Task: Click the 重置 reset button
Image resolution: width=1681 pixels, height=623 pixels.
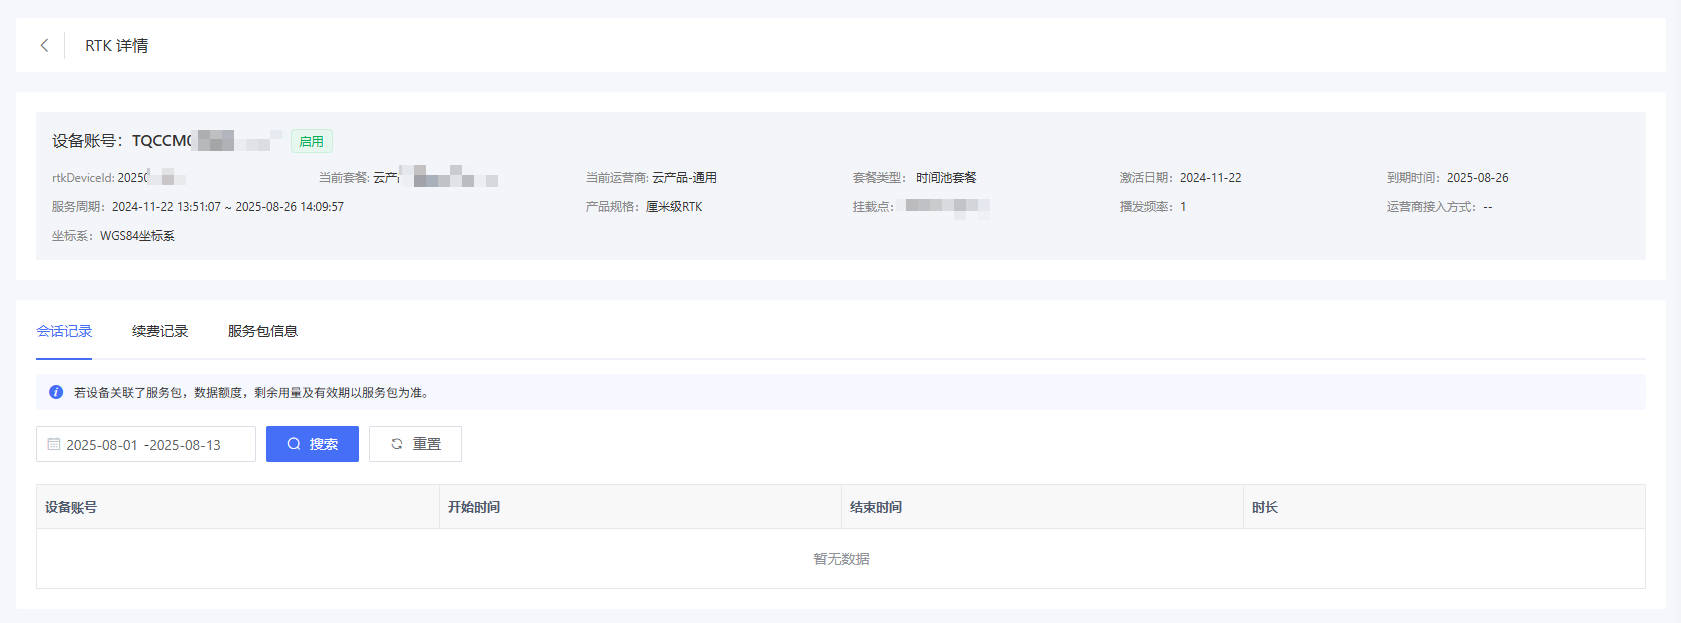Action: pos(415,444)
